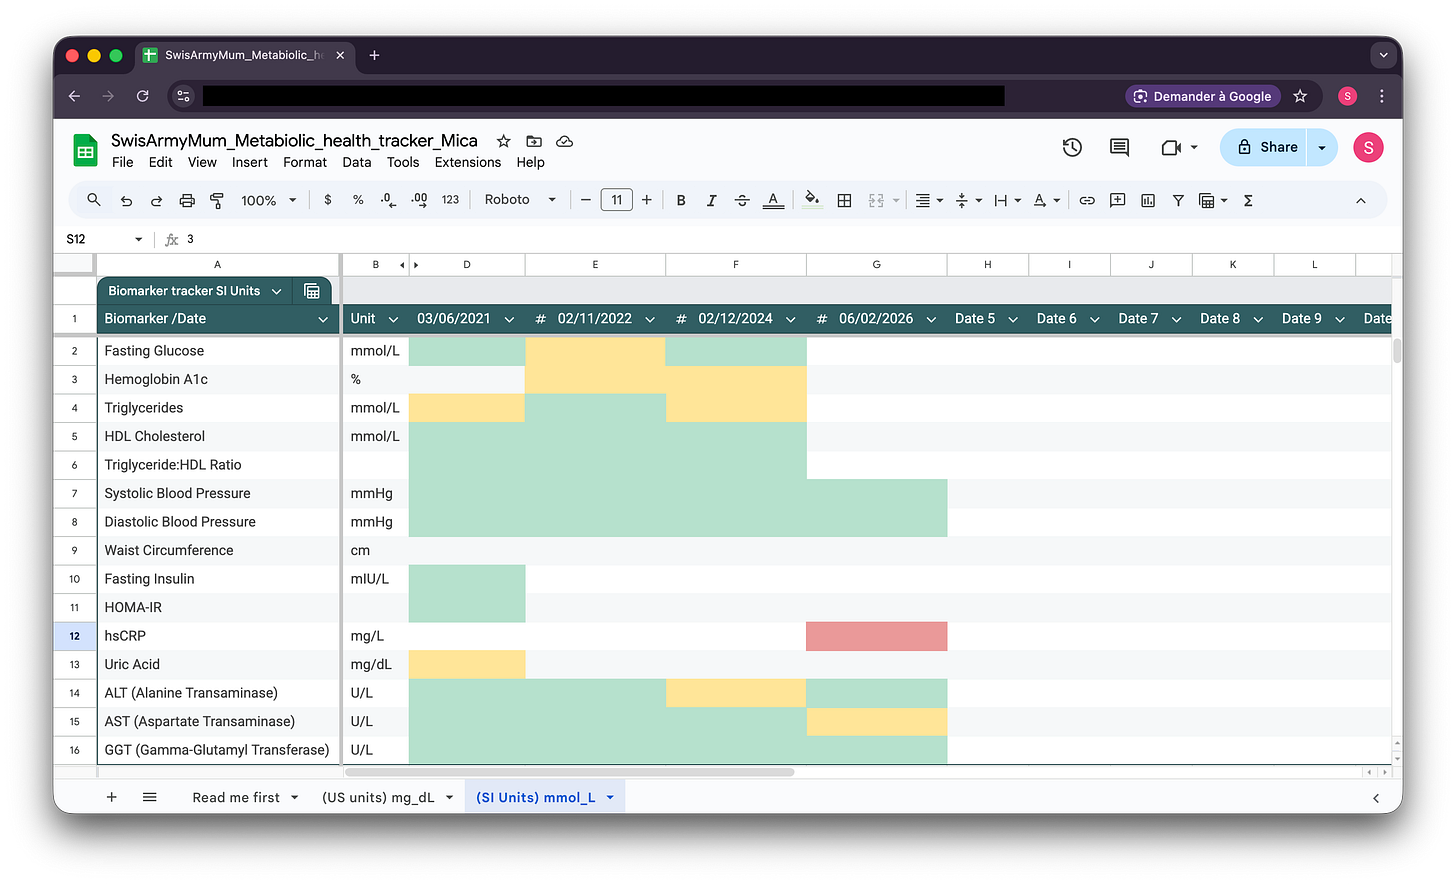This screenshot has width=1456, height=884.
Task: Open the all sheets list
Action: (150, 797)
